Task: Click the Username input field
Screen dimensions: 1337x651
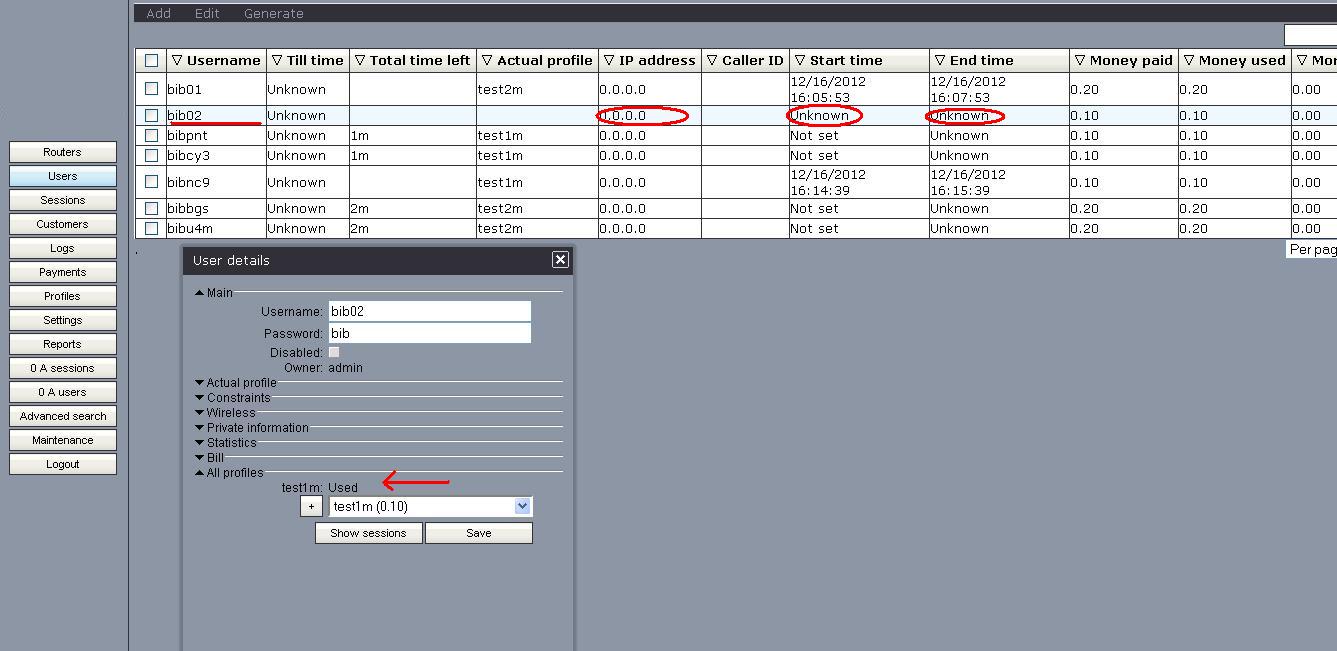Action: click(x=430, y=312)
